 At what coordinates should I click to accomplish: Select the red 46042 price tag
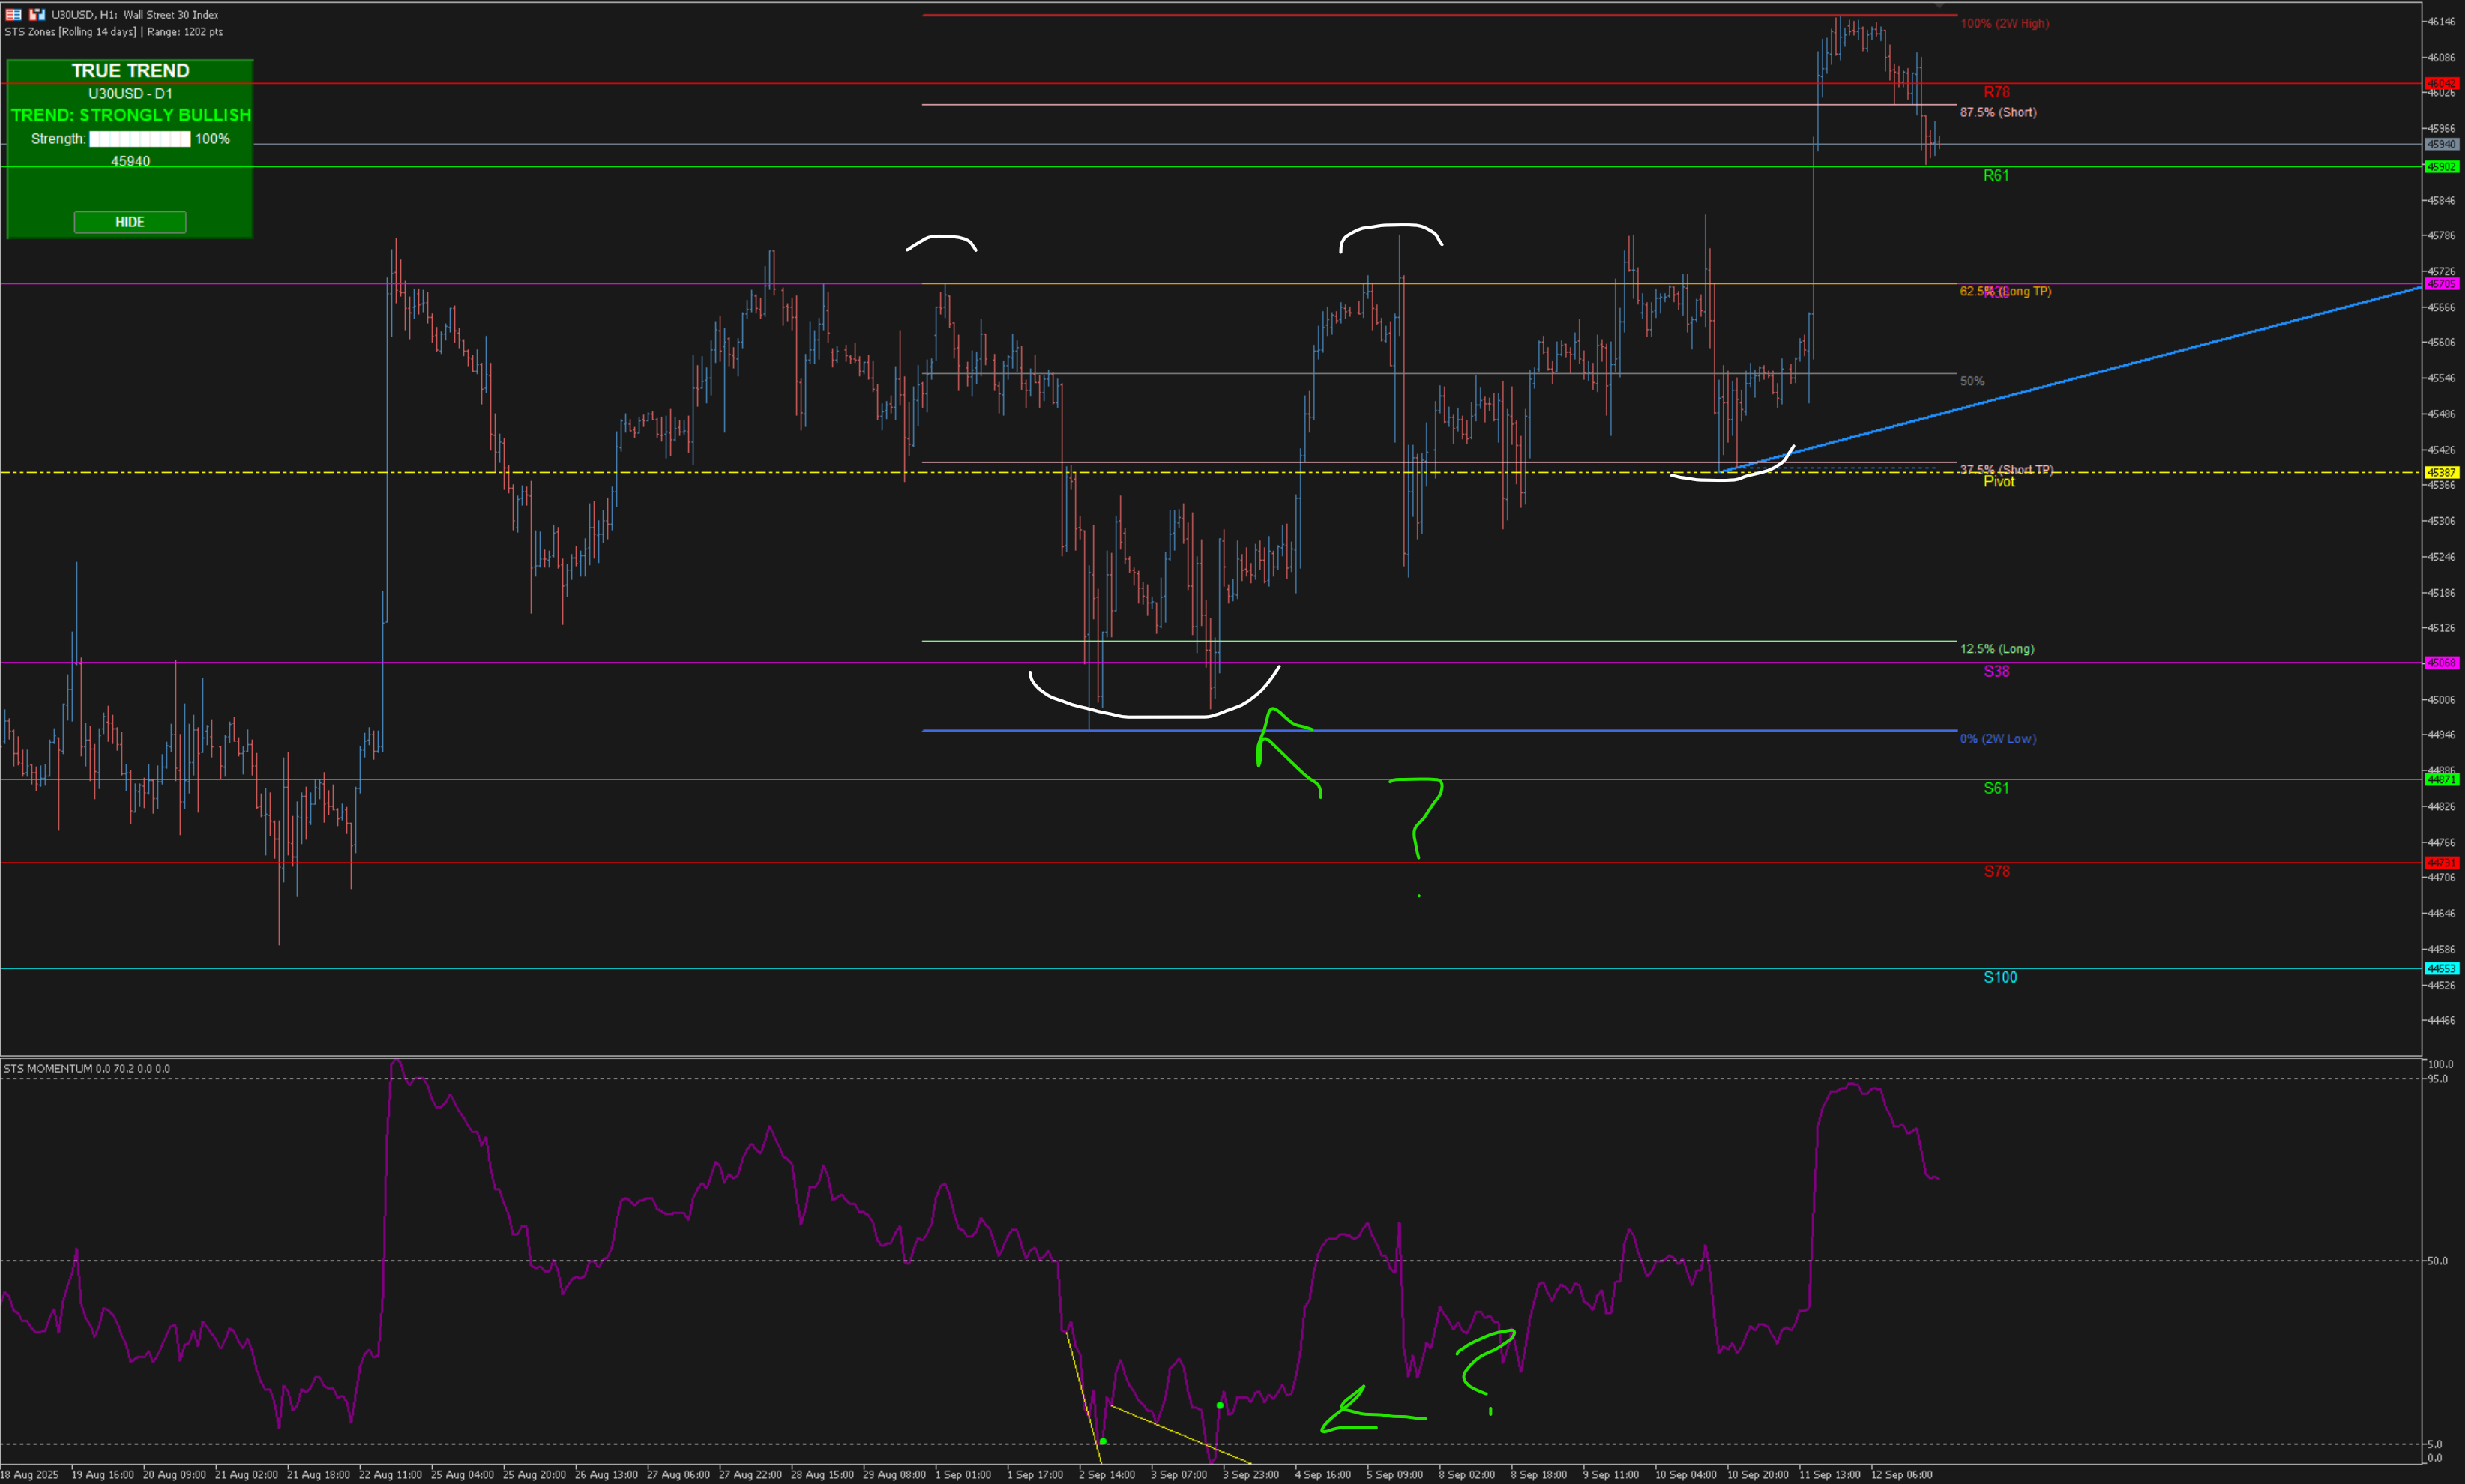click(x=2441, y=83)
